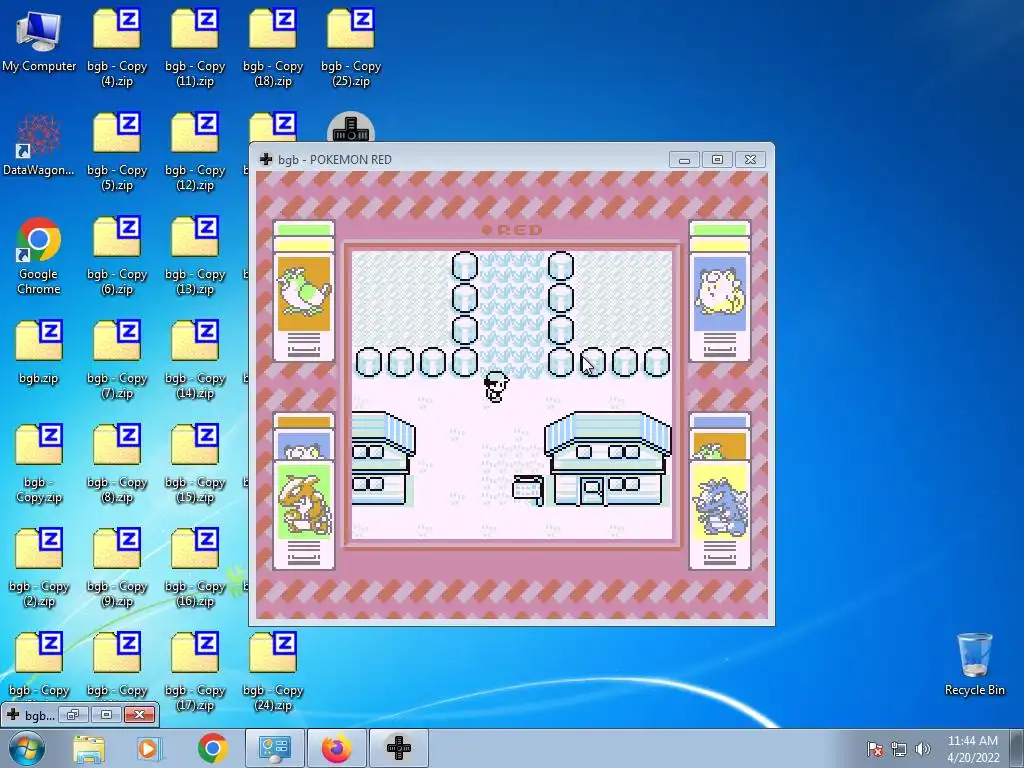1024x768 pixels.
Task: Select bgb - Copy (13).zip file
Action: tap(195, 255)
